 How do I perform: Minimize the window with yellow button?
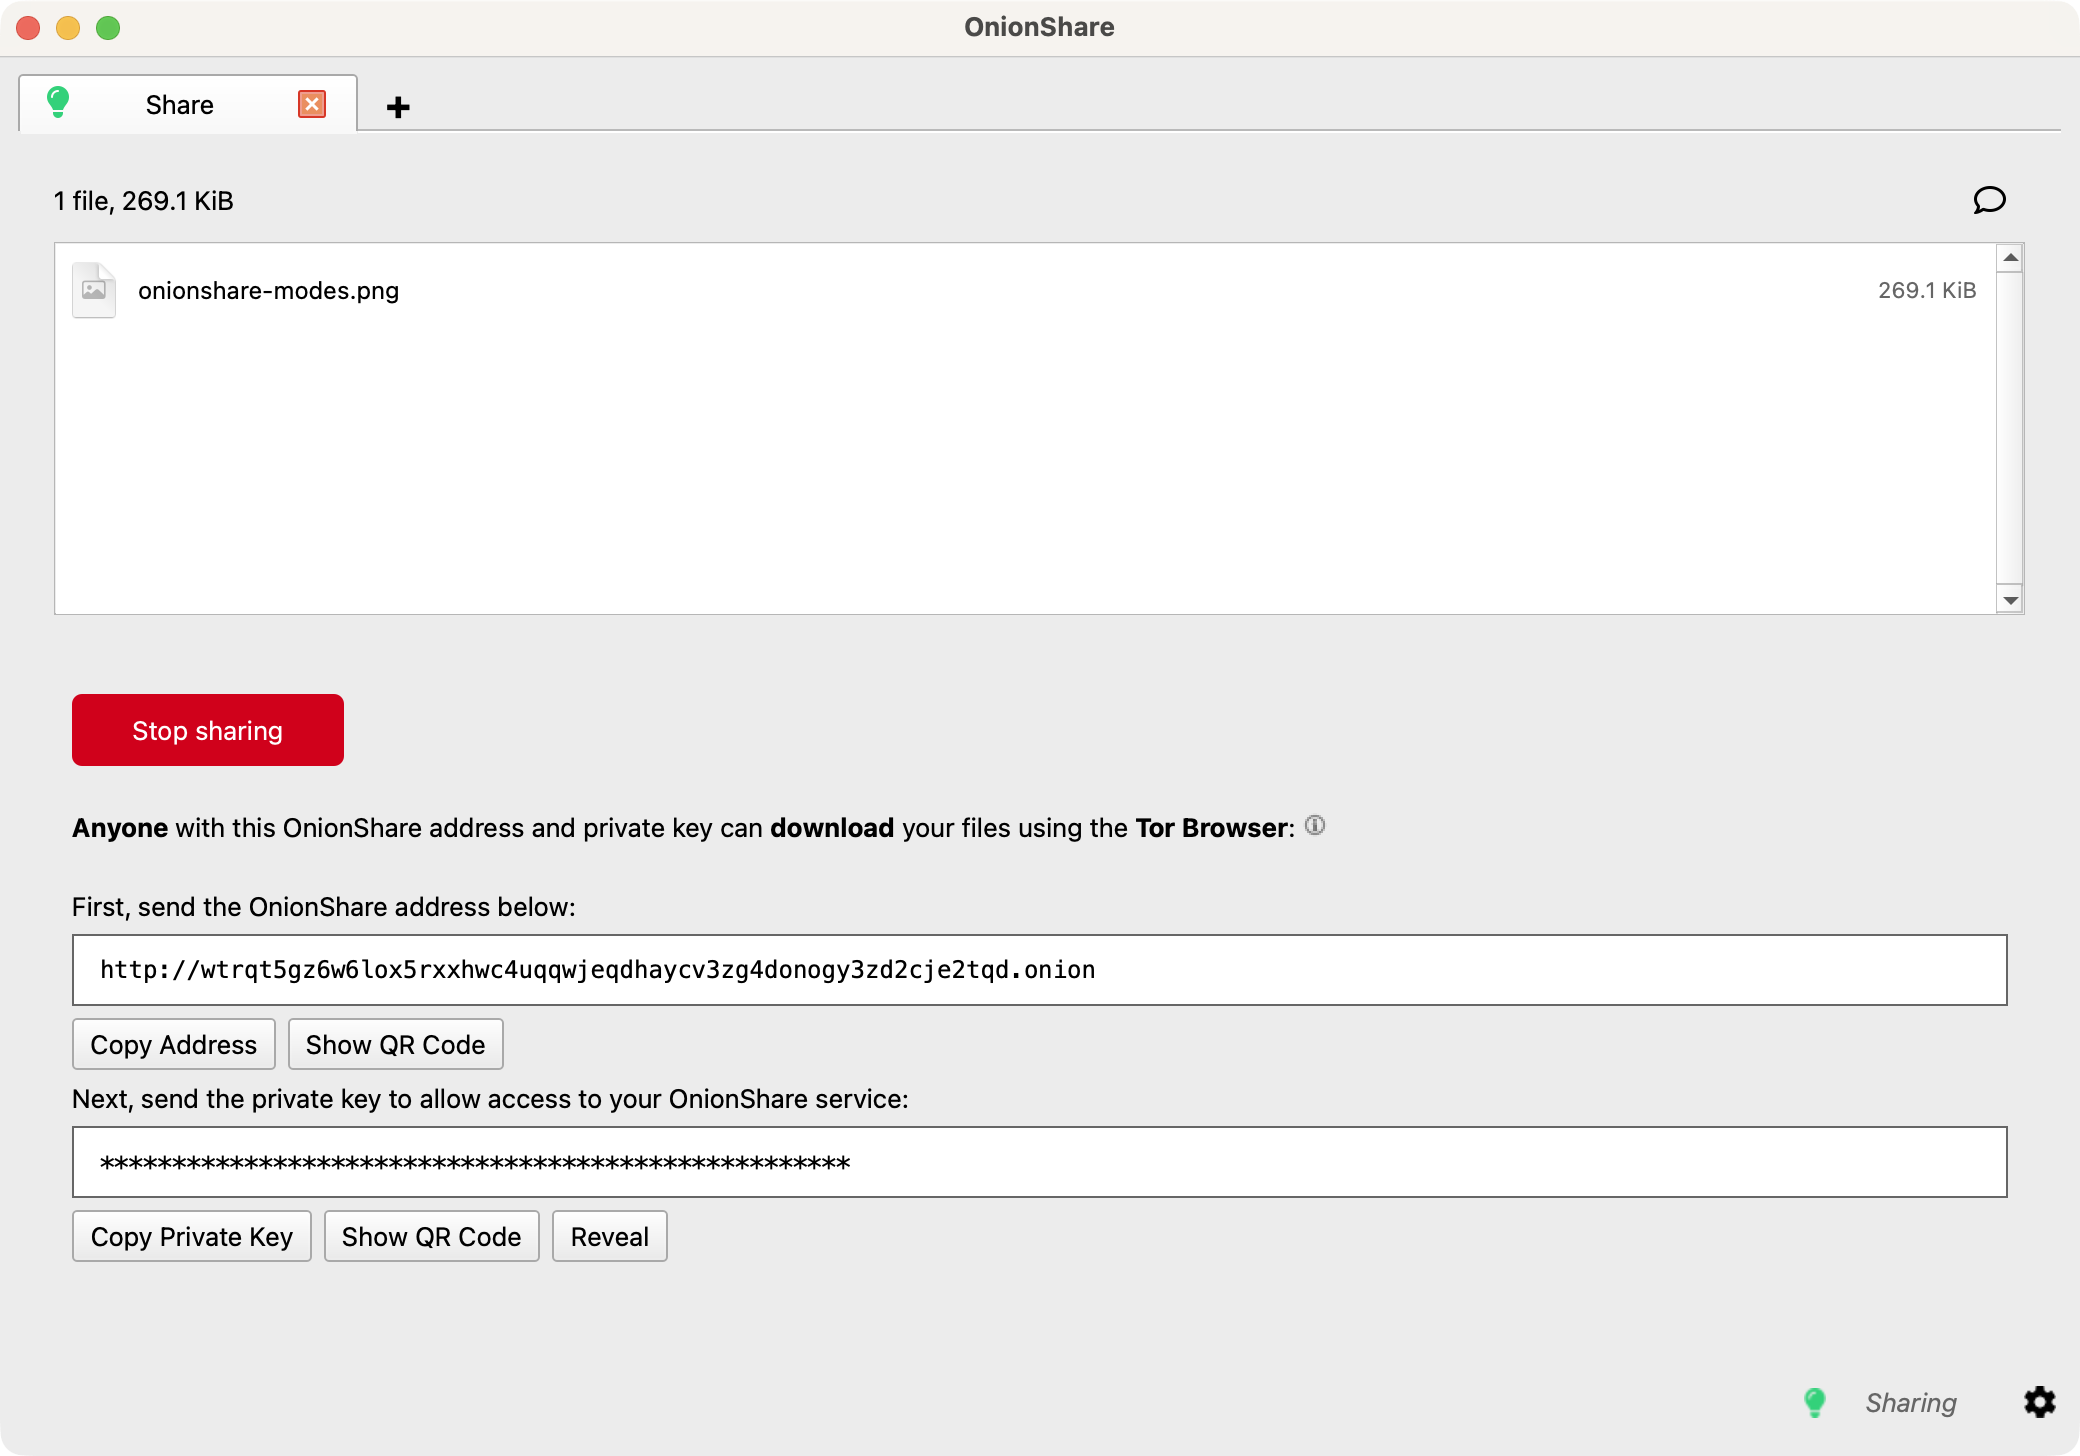pyautogui.click(x=68, y=28)
